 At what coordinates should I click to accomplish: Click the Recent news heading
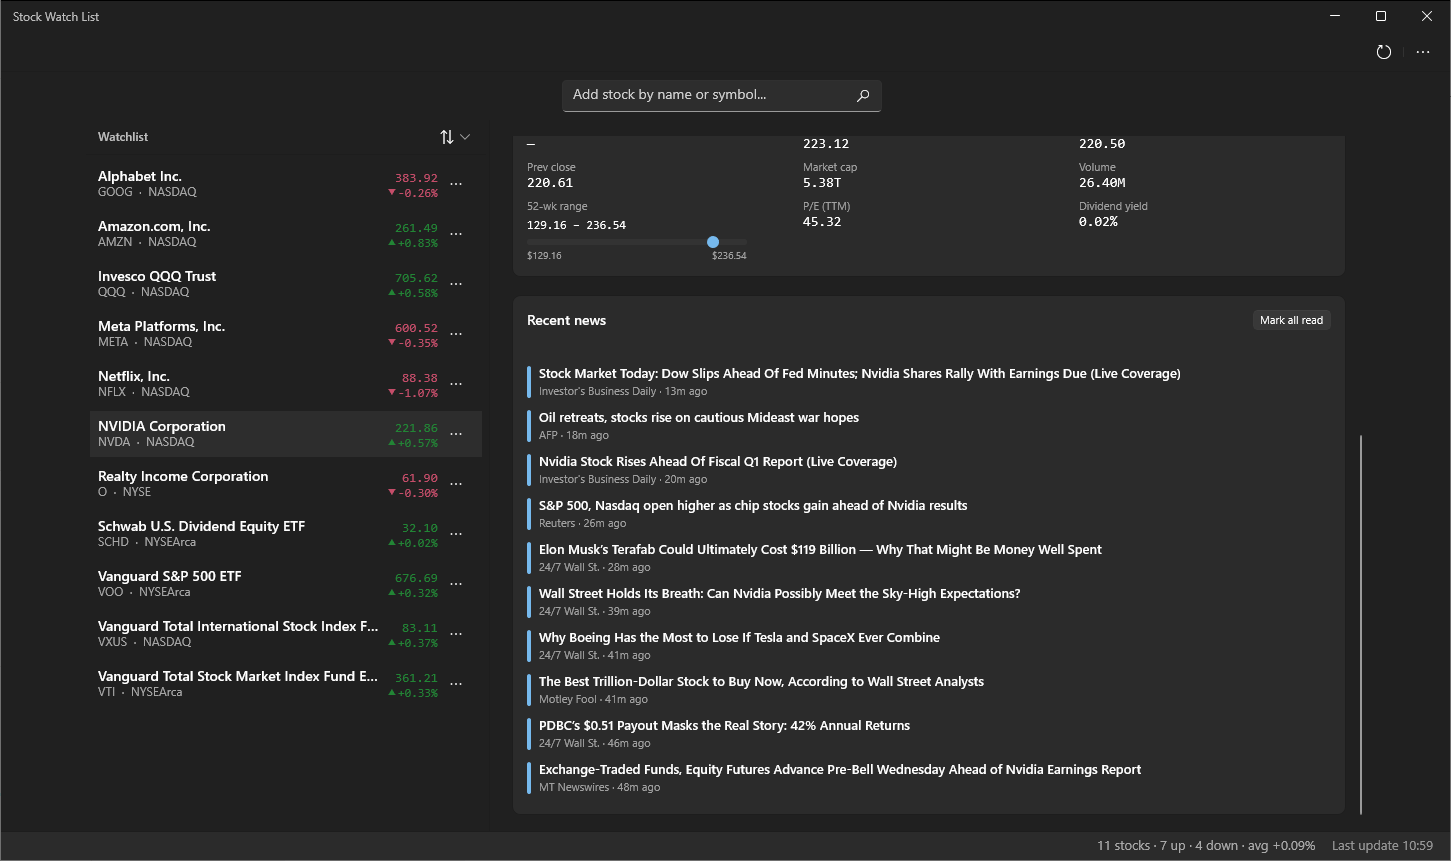coord(566,320)
